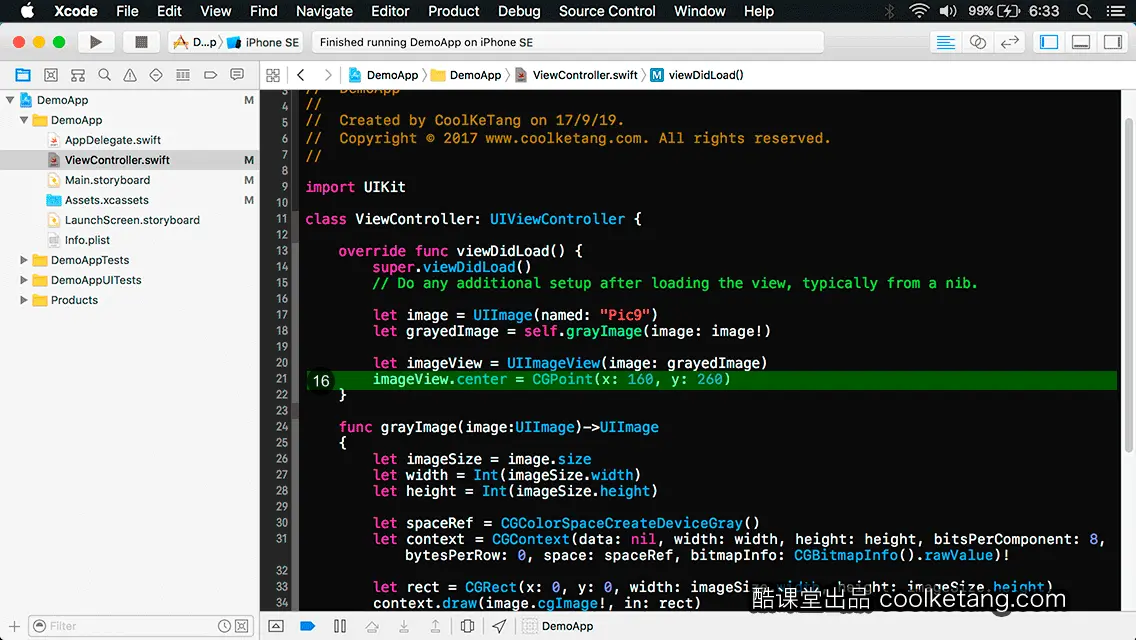Viewport: 1136px width, 640px height.
Task: Open the Debug navigator icon
Action: [x=183, y=75]
